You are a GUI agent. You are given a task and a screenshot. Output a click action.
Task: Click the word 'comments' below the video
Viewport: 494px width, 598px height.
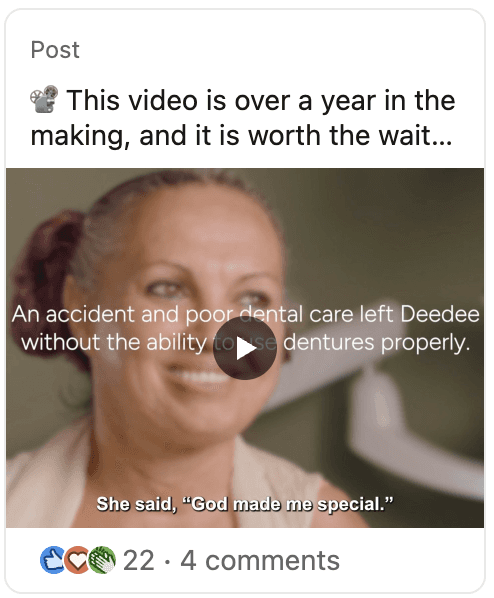pos(272,561)
